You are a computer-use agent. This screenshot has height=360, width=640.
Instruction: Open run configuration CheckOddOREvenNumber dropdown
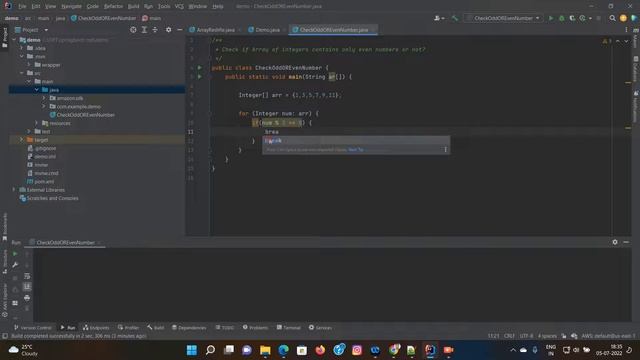pyautogui.click(x=504, y=18)
